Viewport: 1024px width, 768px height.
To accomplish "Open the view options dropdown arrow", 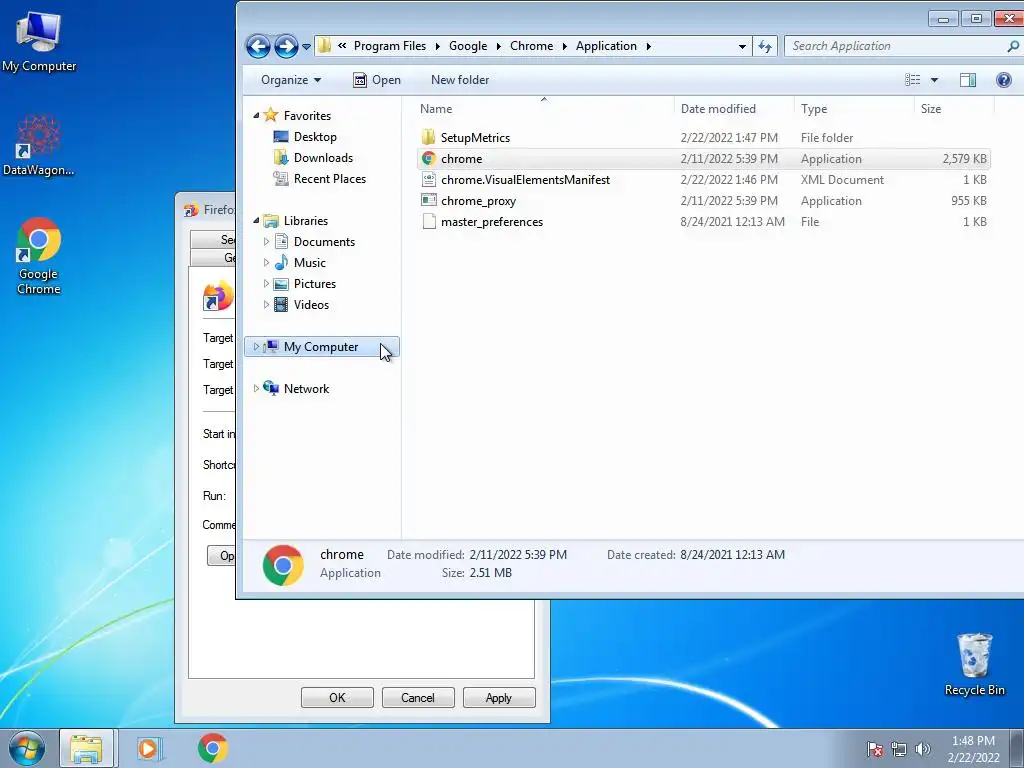I will [x=935, y=80].
